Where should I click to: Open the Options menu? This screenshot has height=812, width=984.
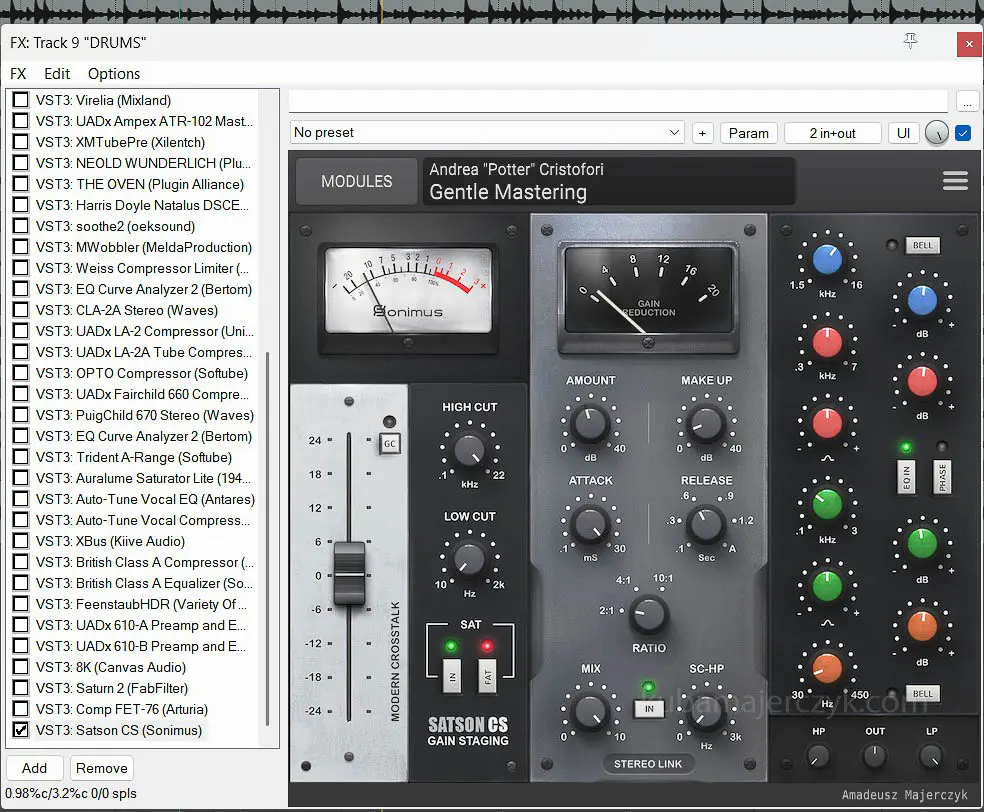[114, 74]
